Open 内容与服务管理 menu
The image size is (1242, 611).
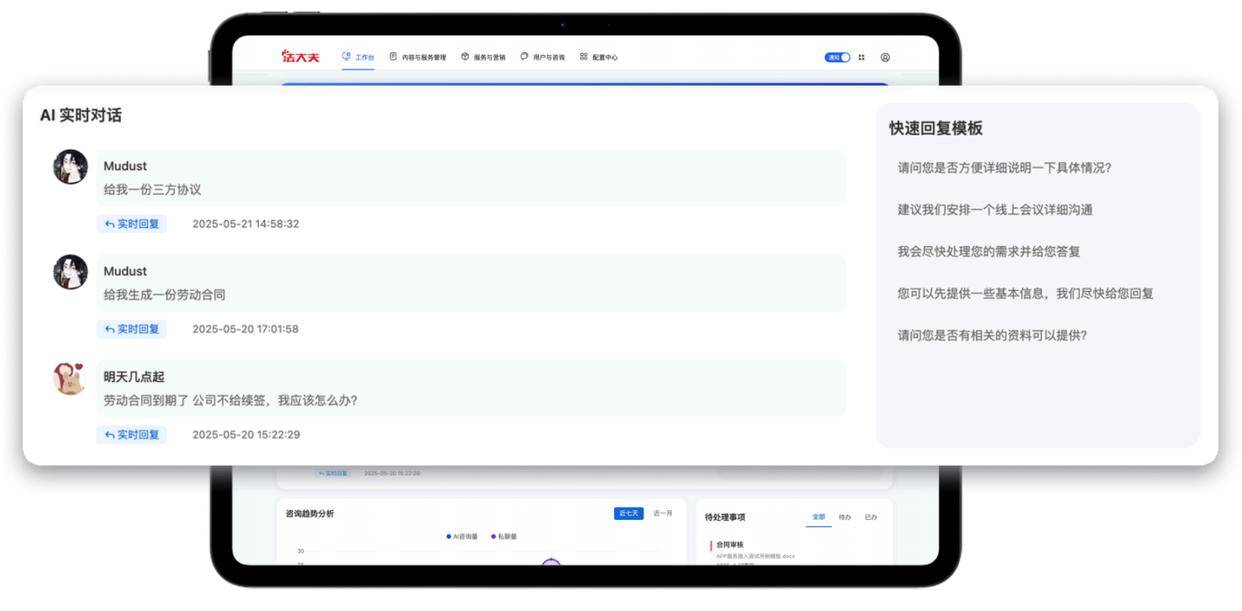coord(418,57)
